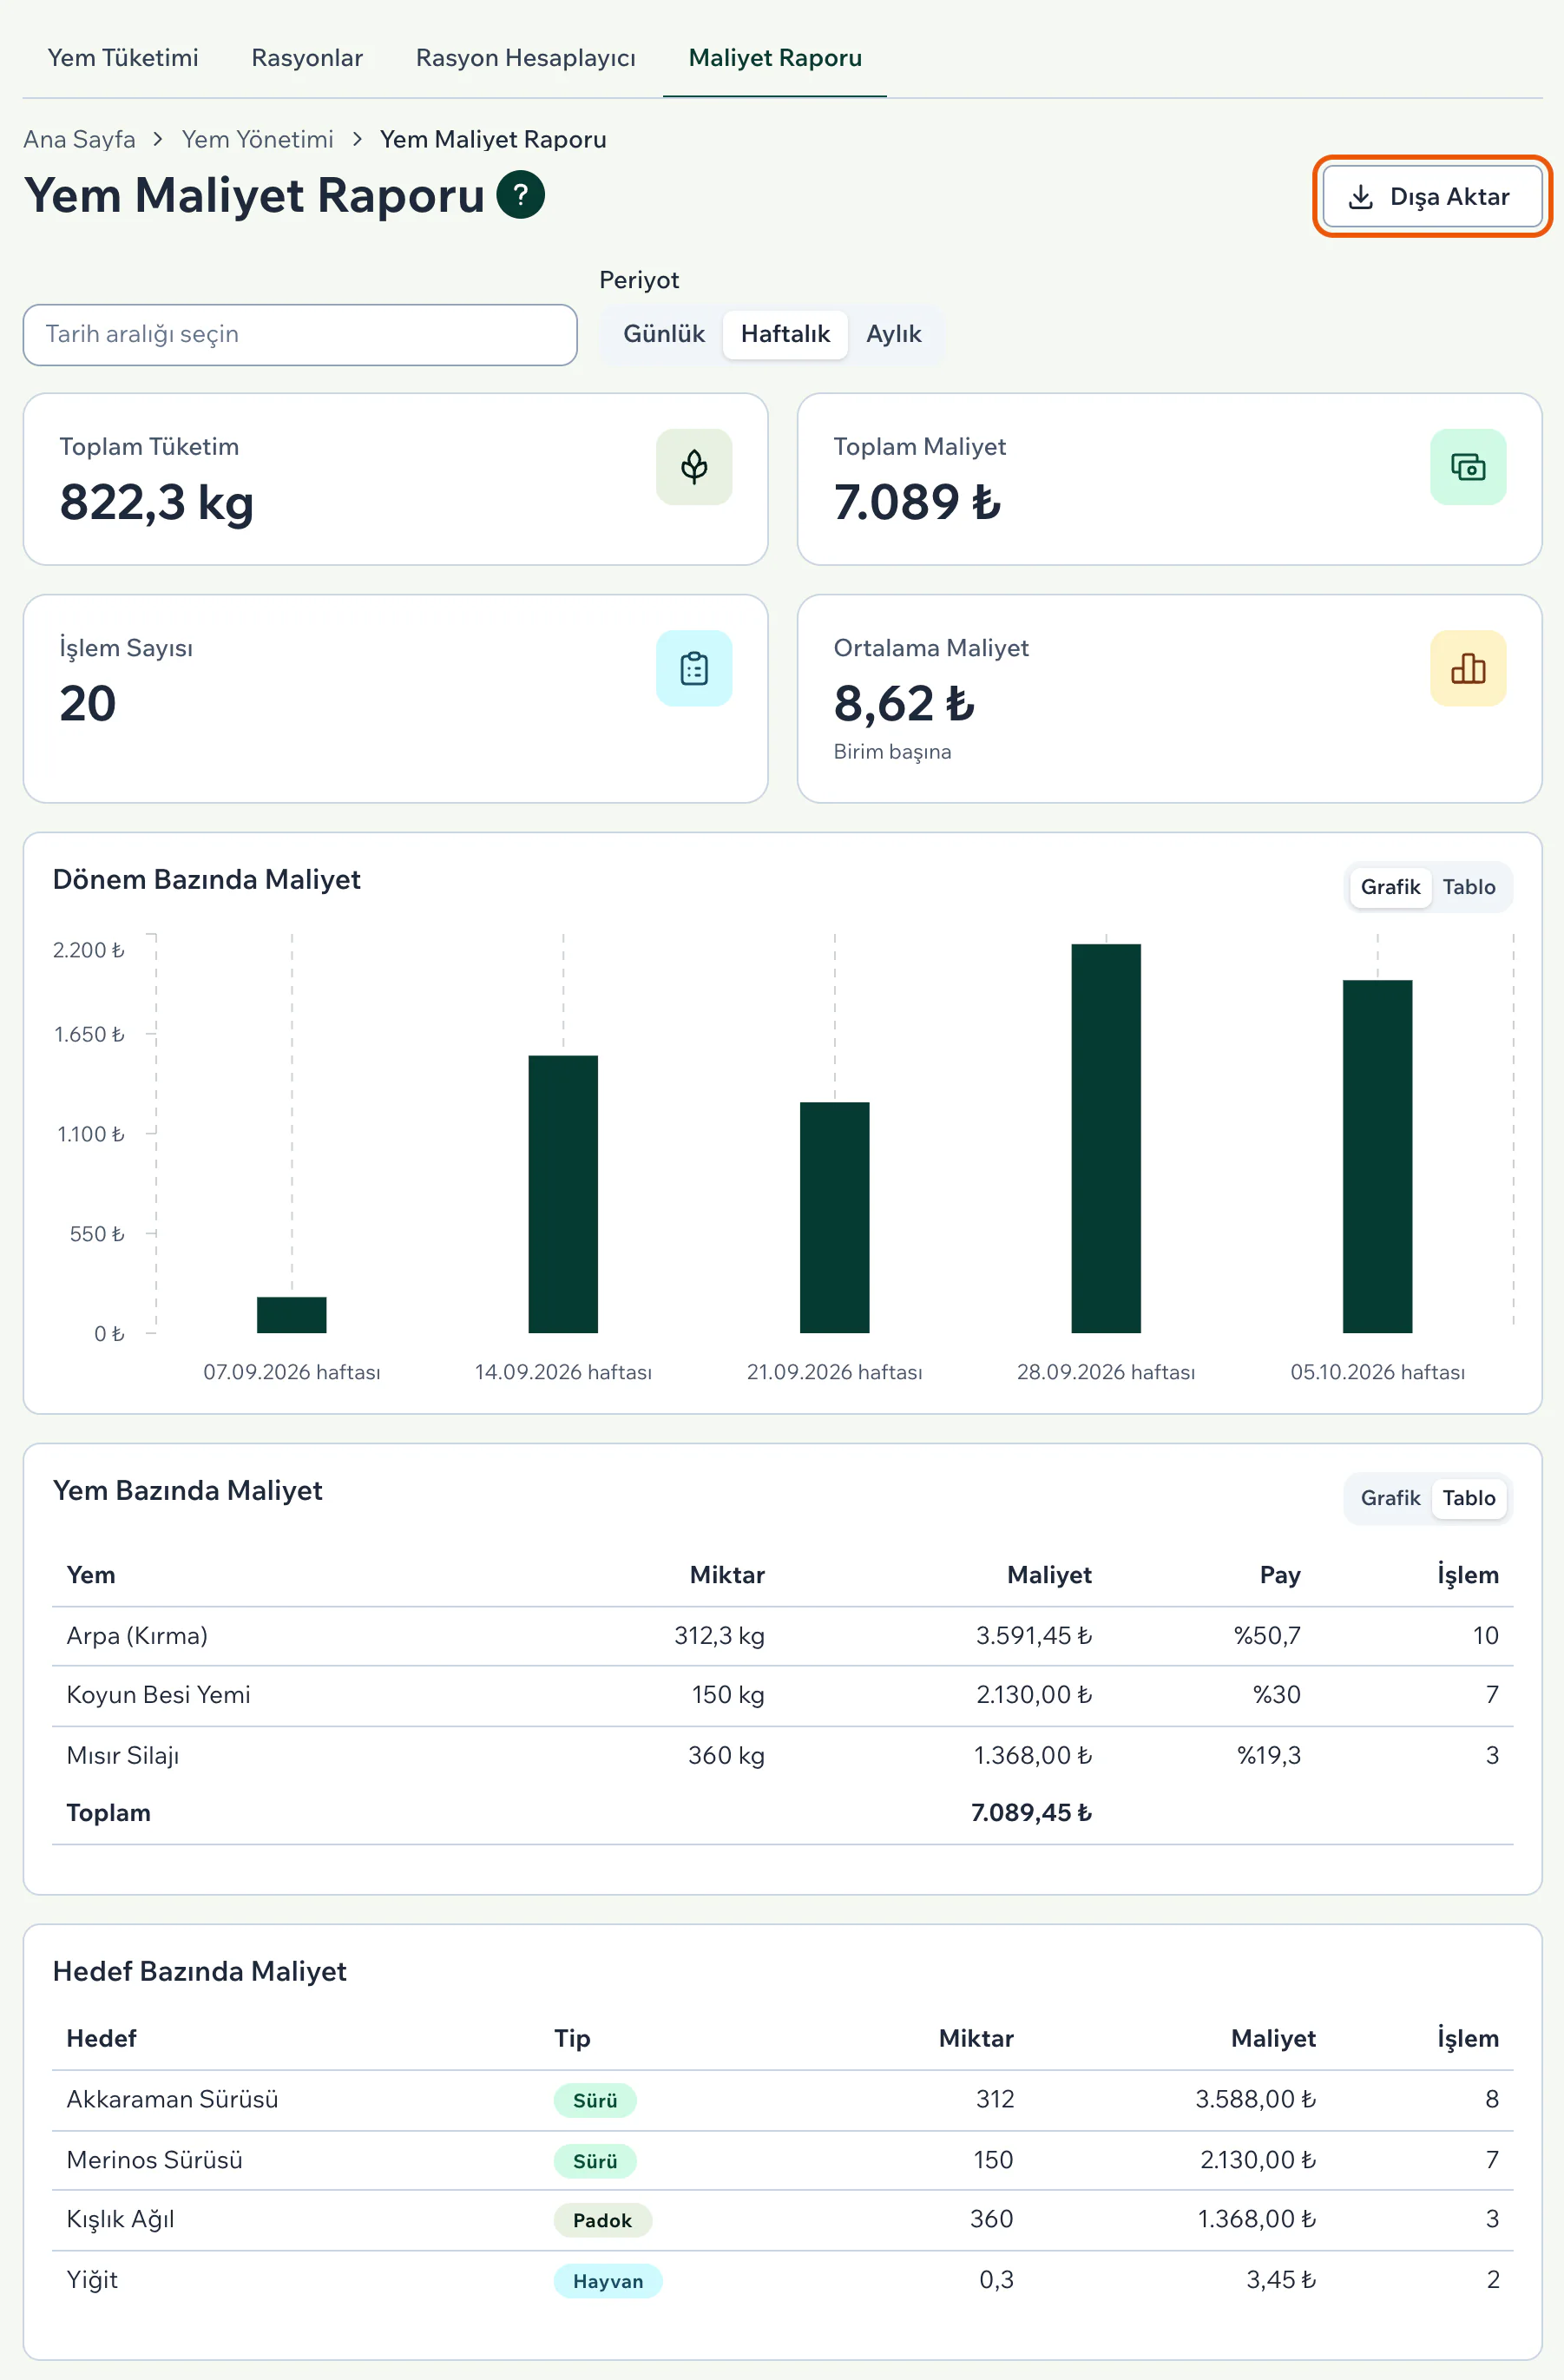Click Merinos Sürüsü in the Hedef table
Screen dimensions: 1564x2380
coord(154,2160)
